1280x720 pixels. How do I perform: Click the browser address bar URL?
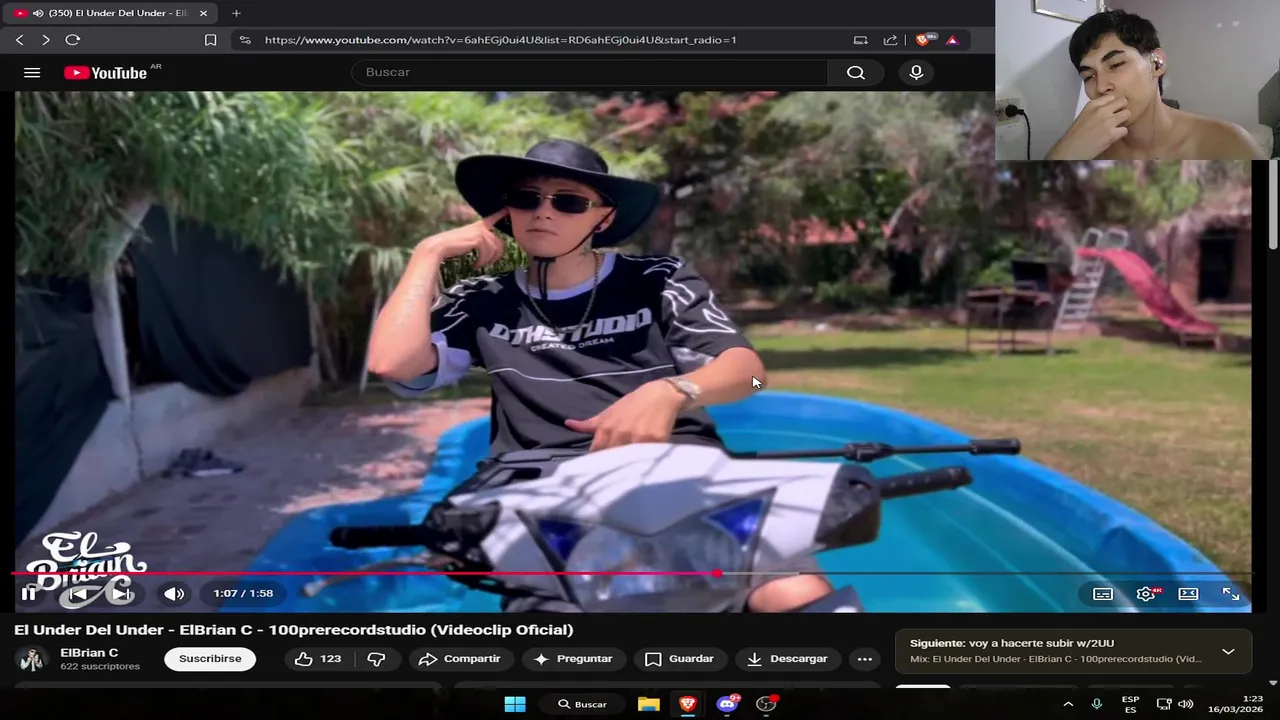coord(500,40)
